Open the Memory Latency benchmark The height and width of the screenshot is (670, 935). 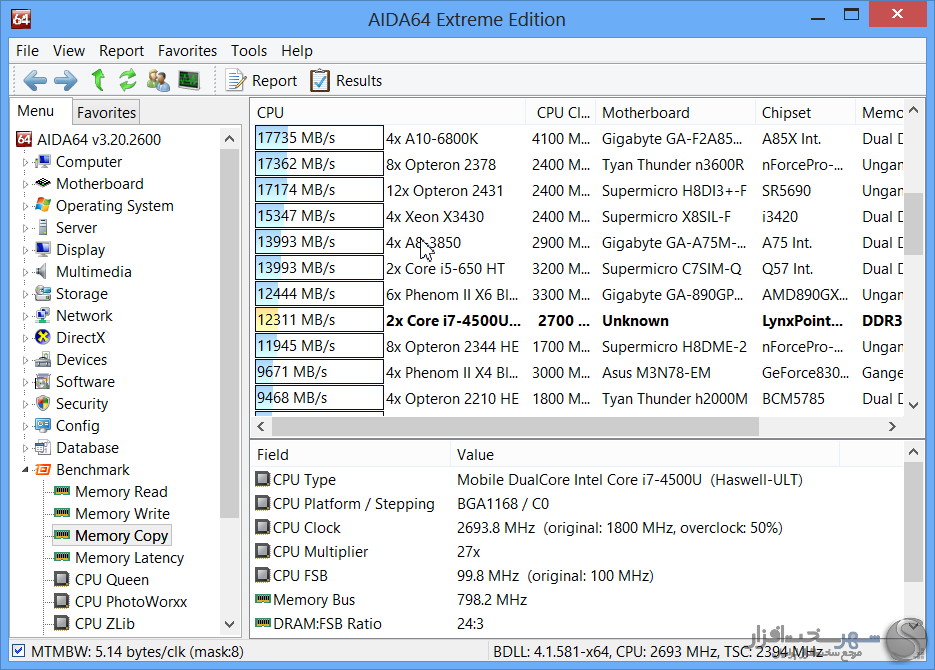[129, 558]
